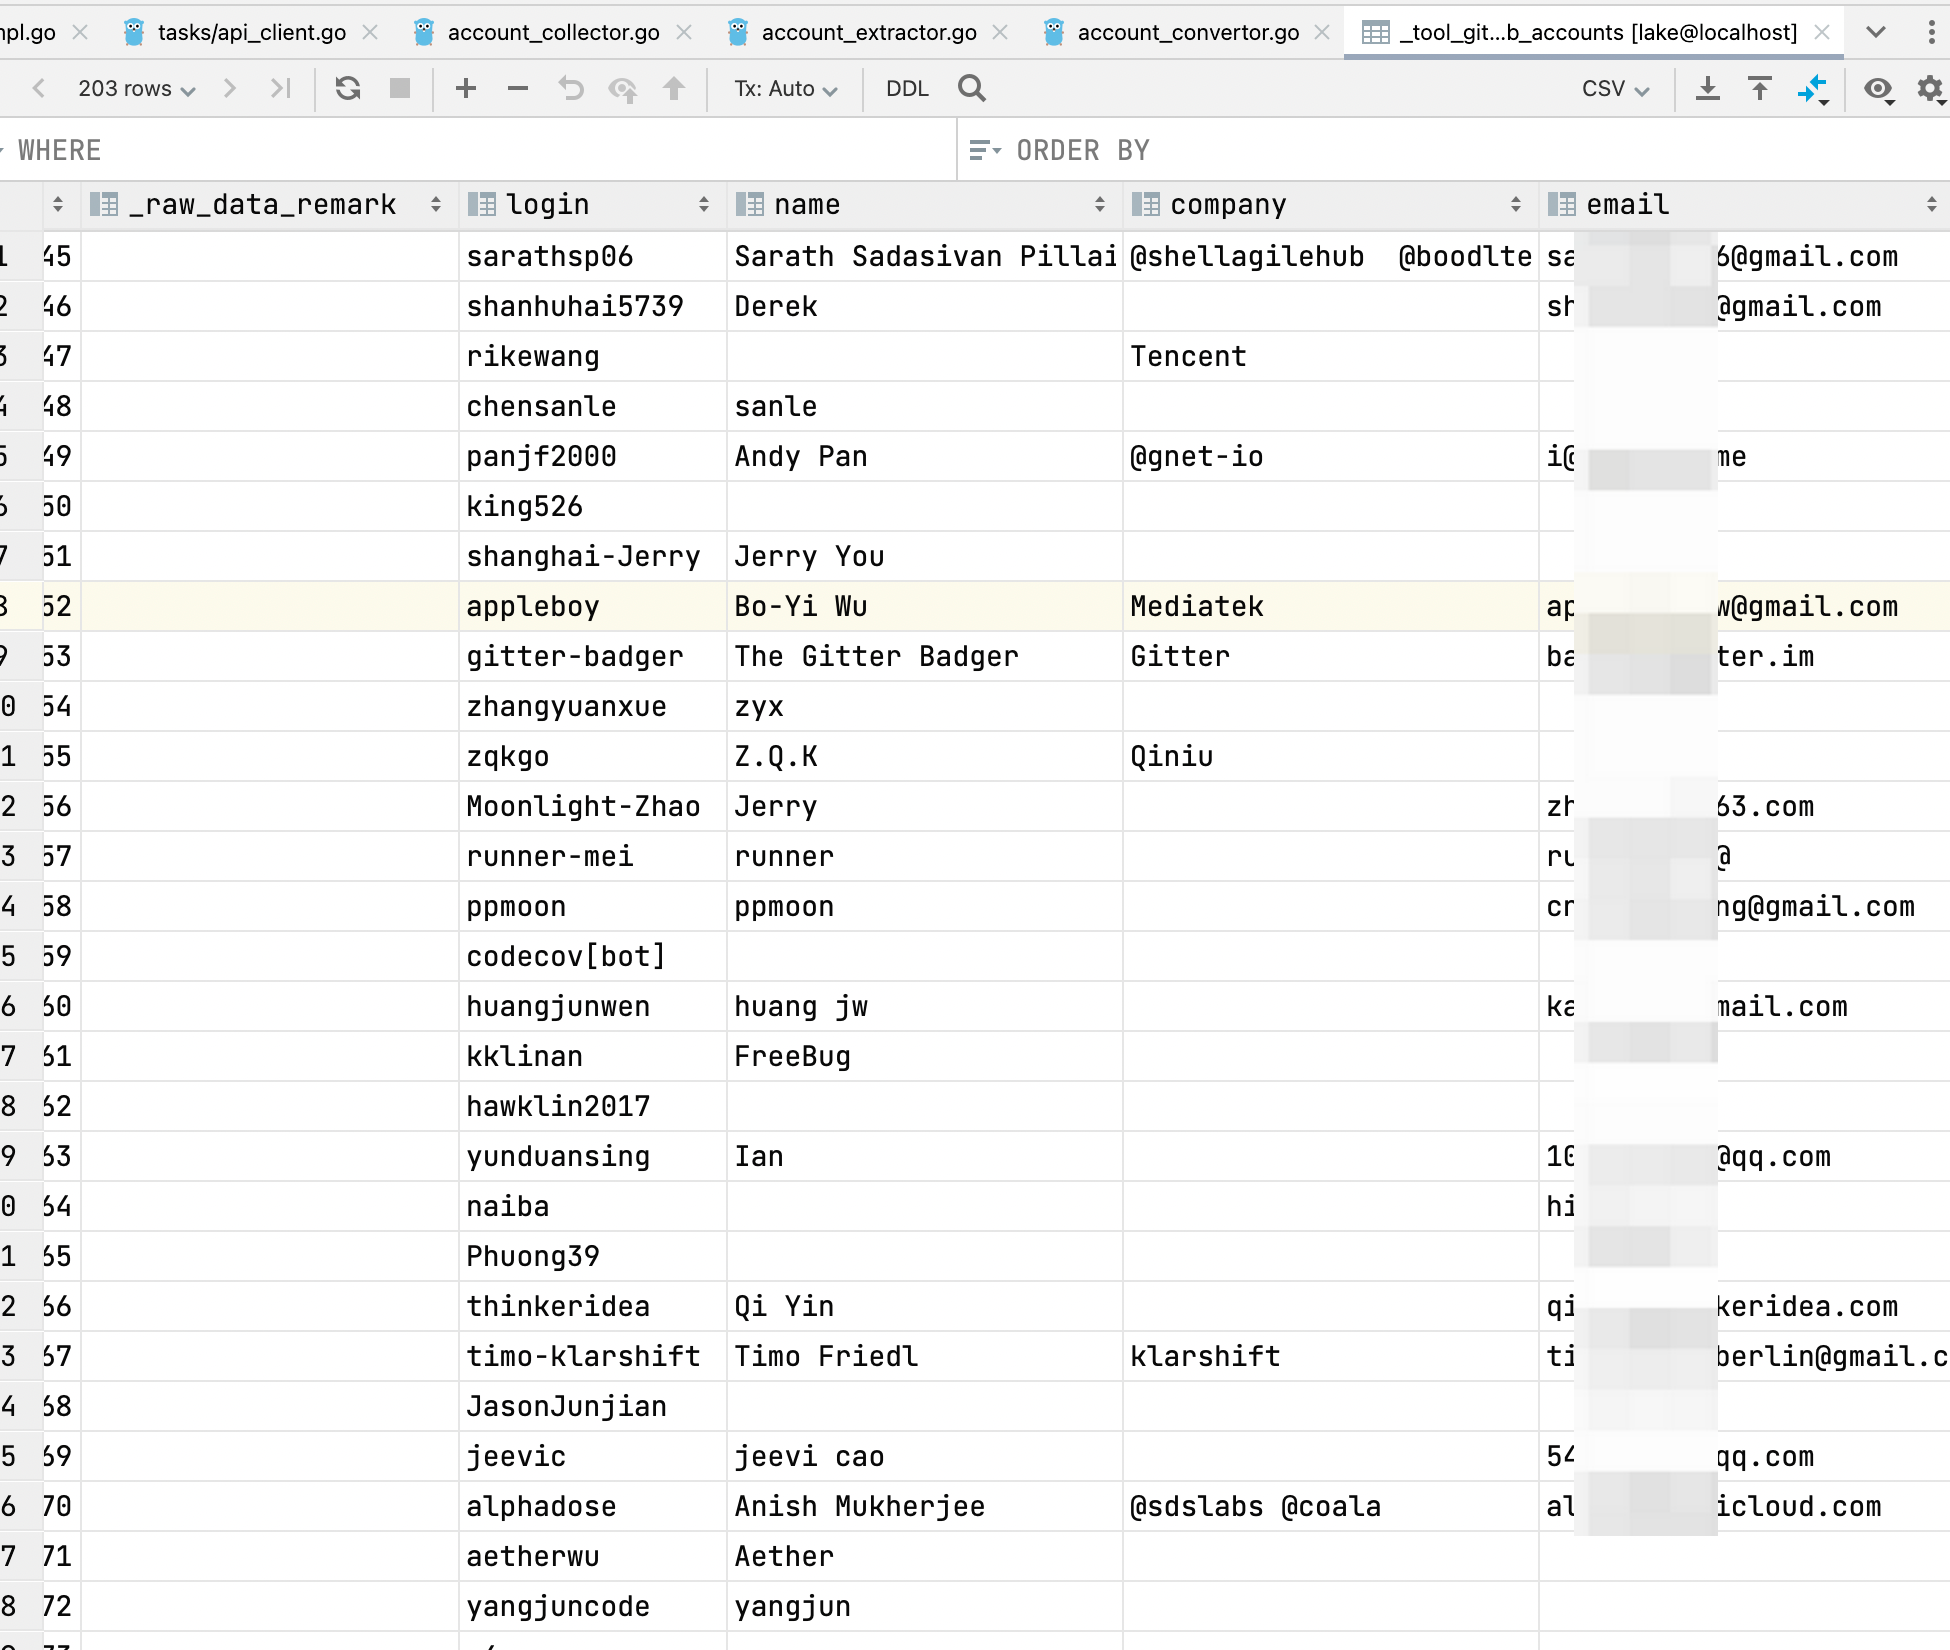The image size is (1950, 1650).
Task: Toggle the view options eye icon
Action: (x=1878, y=89)
